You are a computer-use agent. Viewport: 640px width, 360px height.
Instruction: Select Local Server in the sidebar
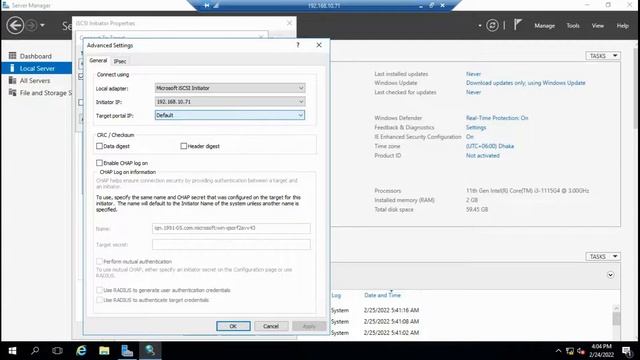37,68
